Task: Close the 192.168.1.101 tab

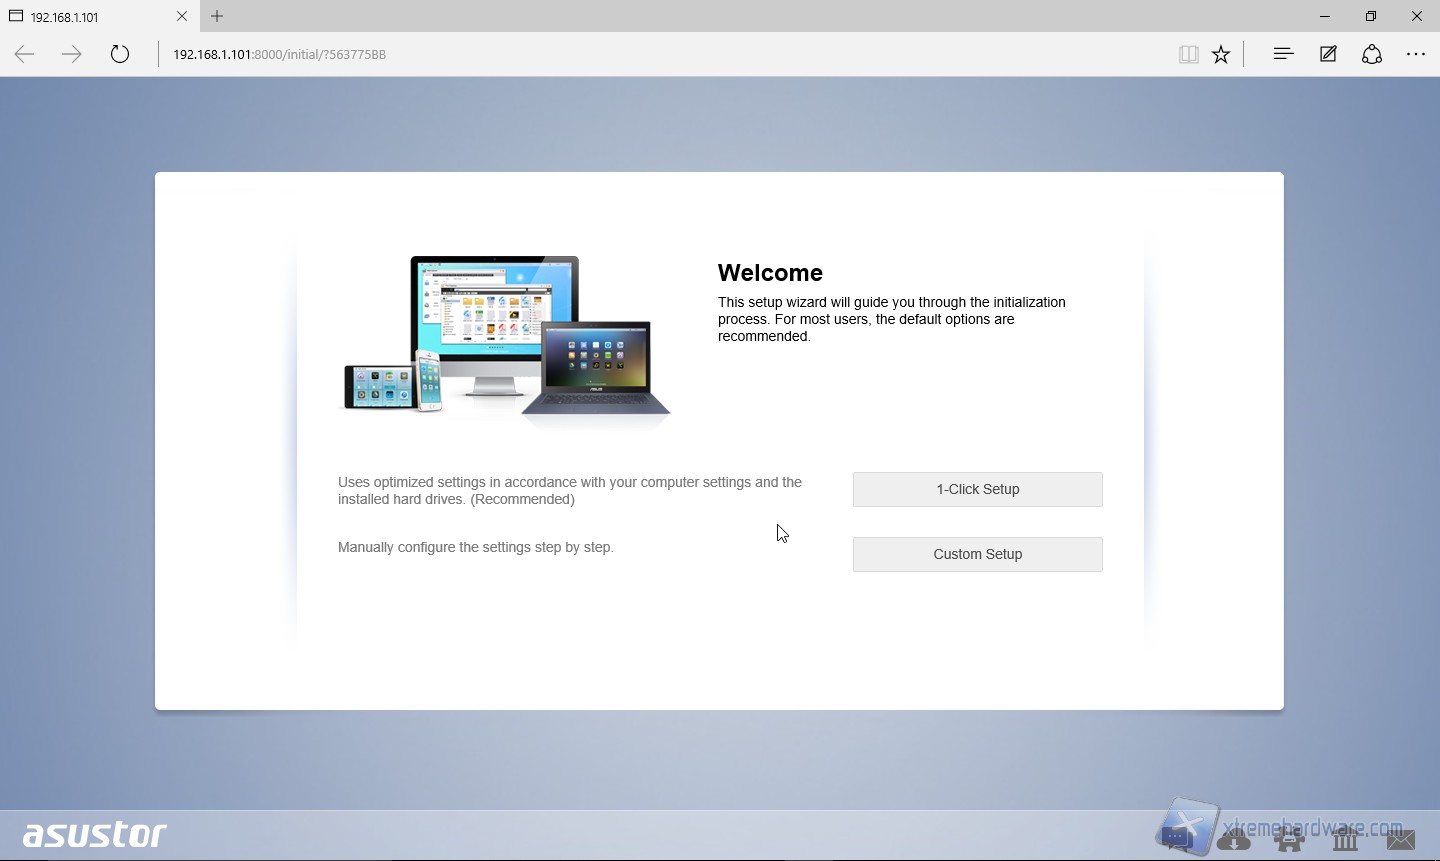Action: 182,16
